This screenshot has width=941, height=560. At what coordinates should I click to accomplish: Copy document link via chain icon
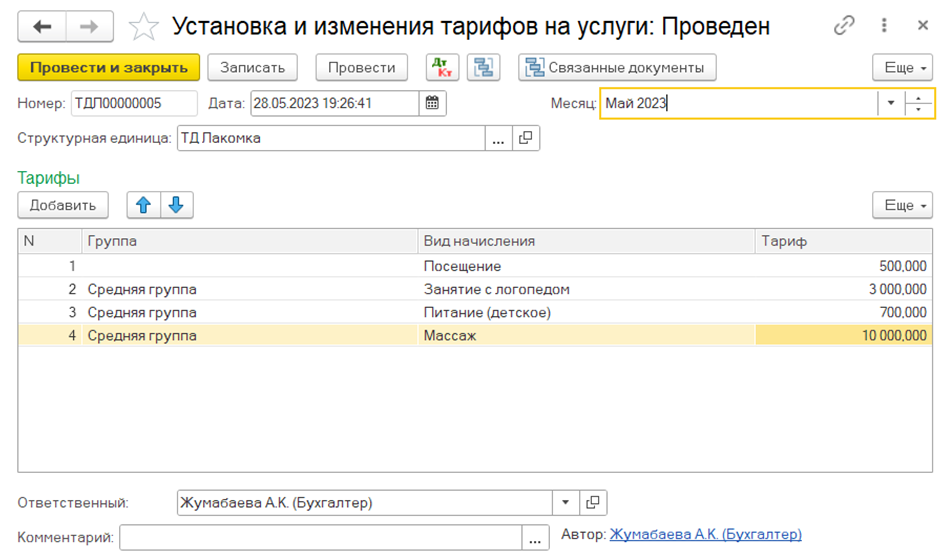tap(846, 26)
